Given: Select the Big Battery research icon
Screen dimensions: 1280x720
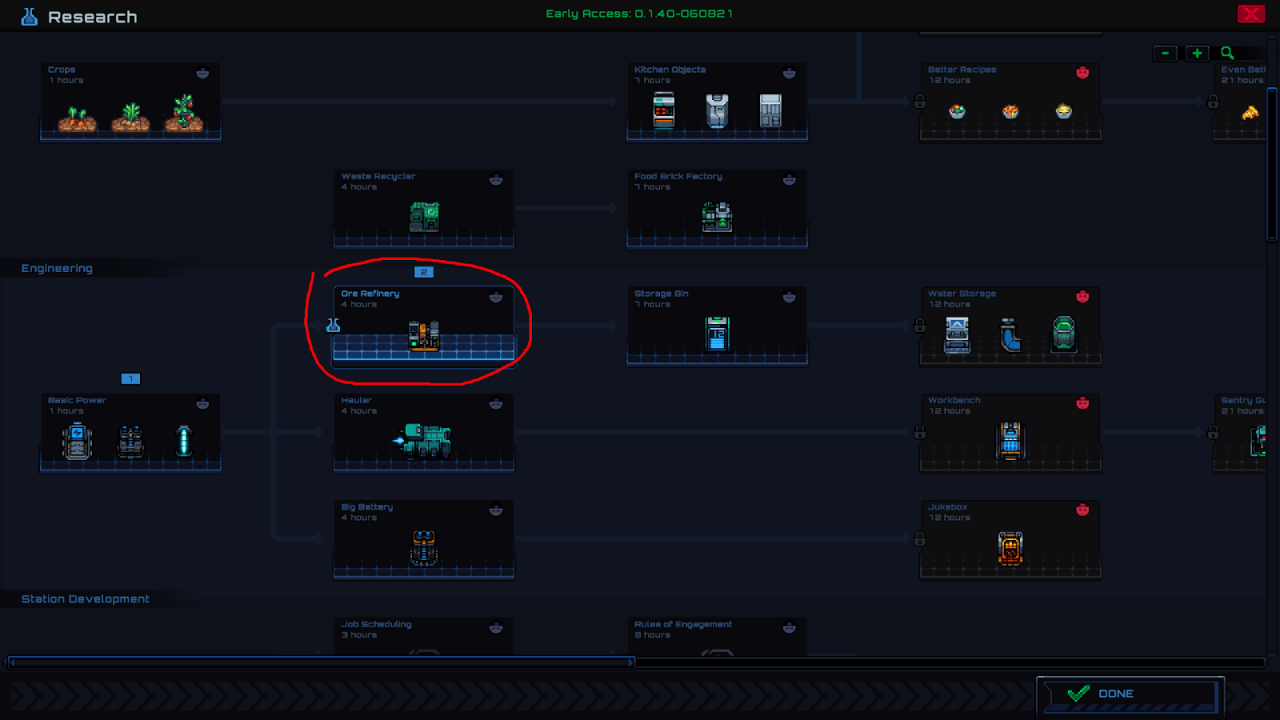Looking at the screenshot, I should 424,547.
